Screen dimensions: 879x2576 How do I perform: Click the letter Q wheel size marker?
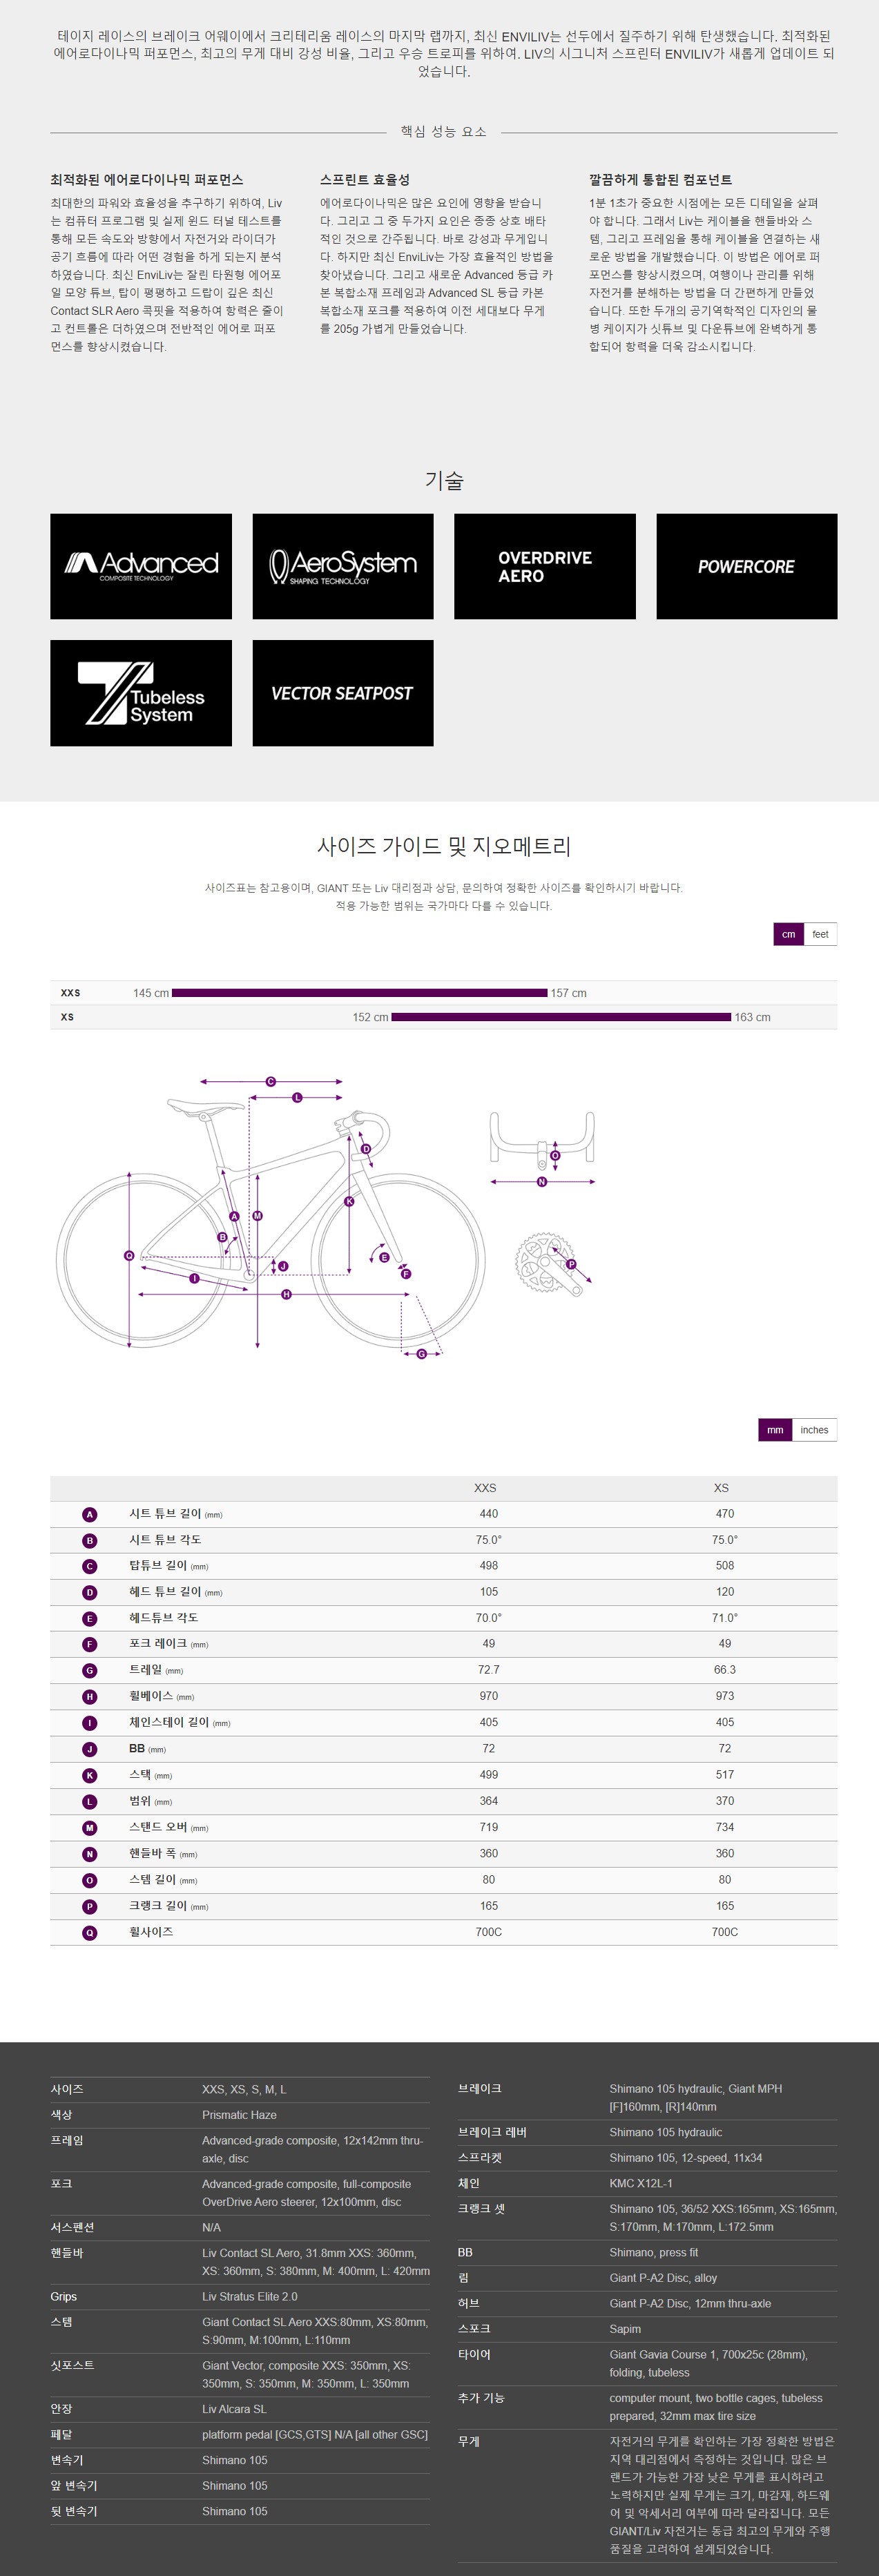(90, 1932)
